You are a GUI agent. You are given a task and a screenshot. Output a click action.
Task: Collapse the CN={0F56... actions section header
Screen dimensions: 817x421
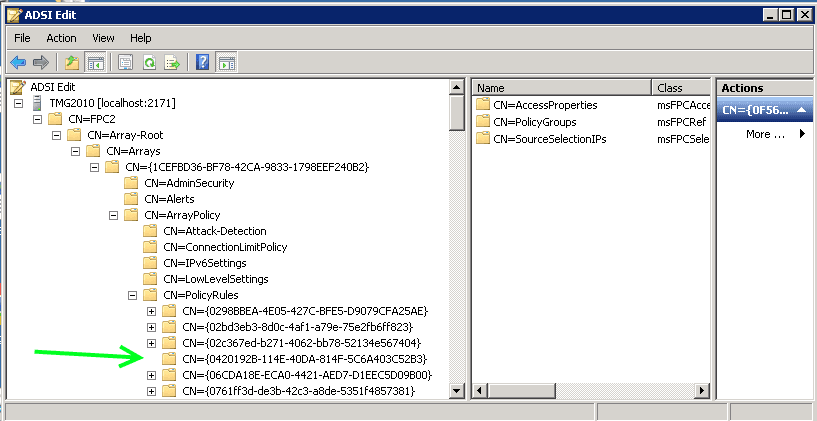(x=764, y=110)
